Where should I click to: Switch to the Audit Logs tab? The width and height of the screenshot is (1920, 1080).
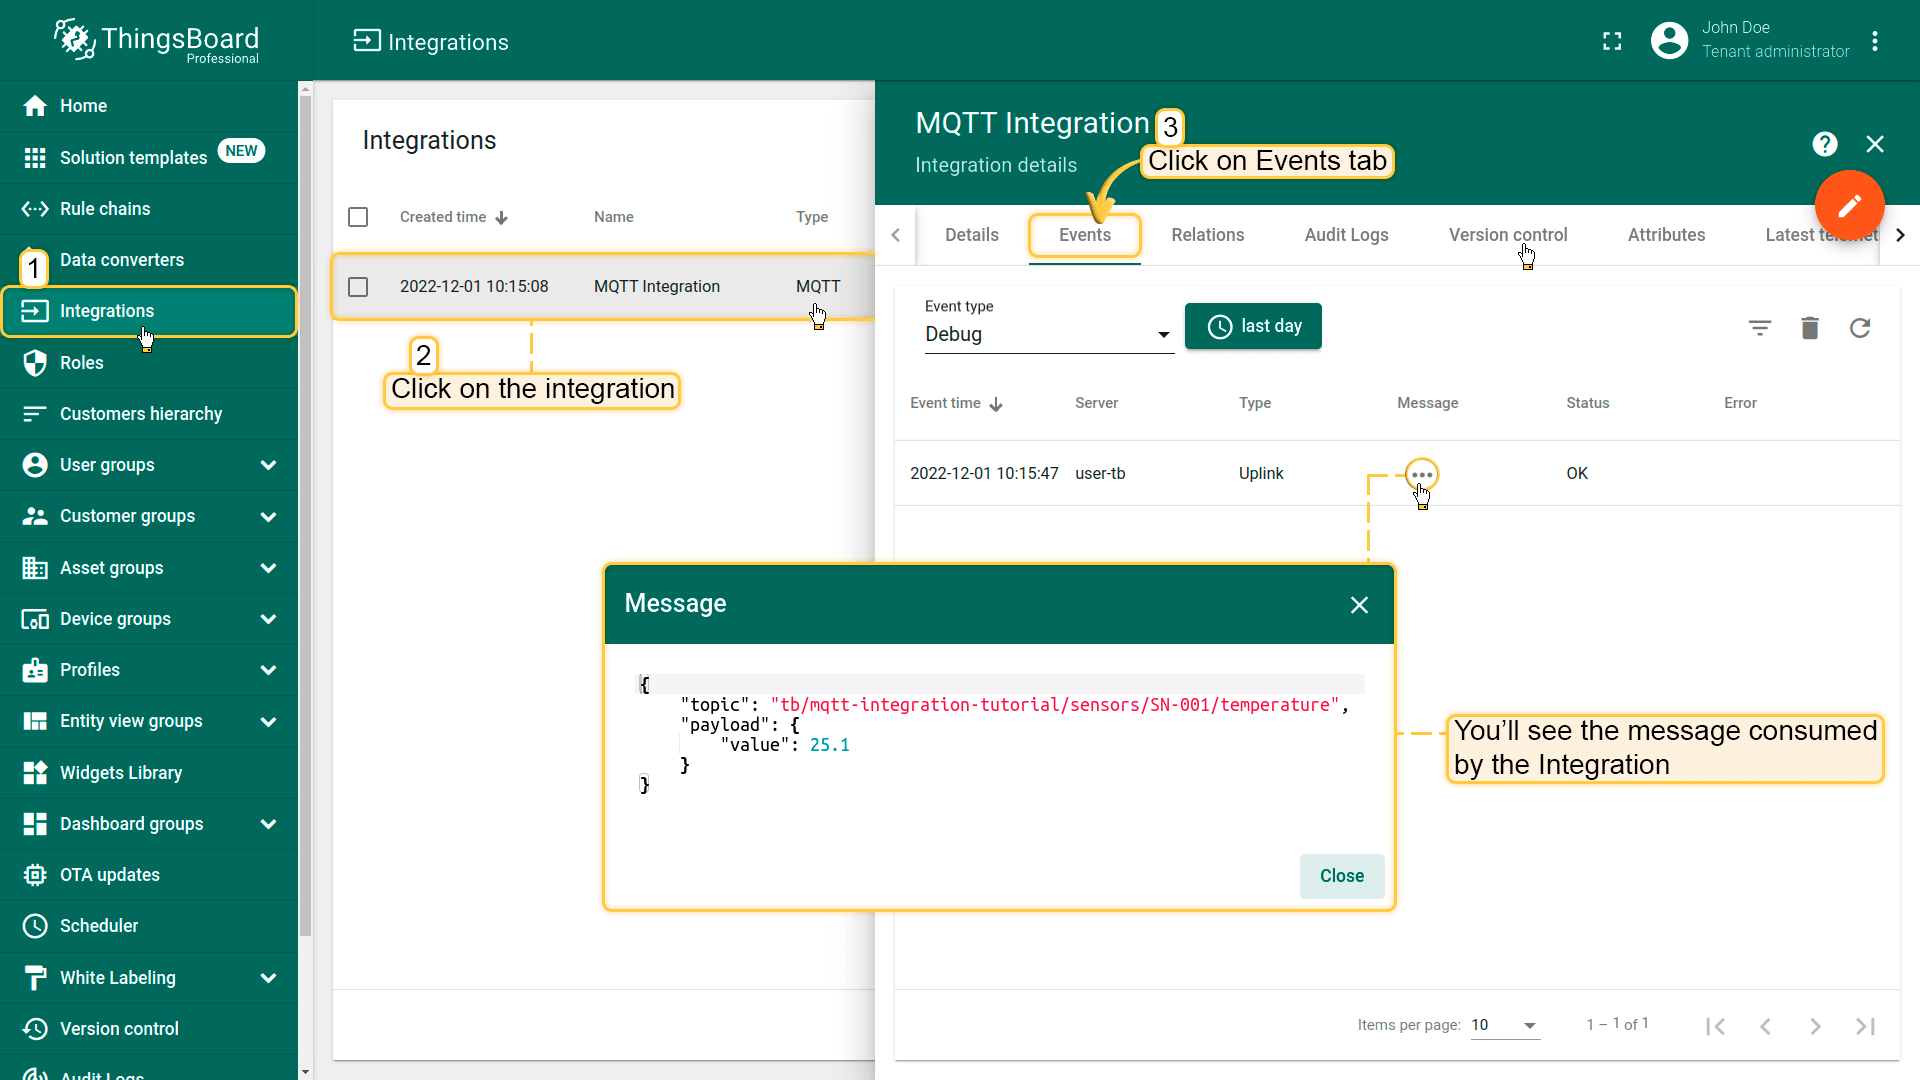pos(1346,235)
